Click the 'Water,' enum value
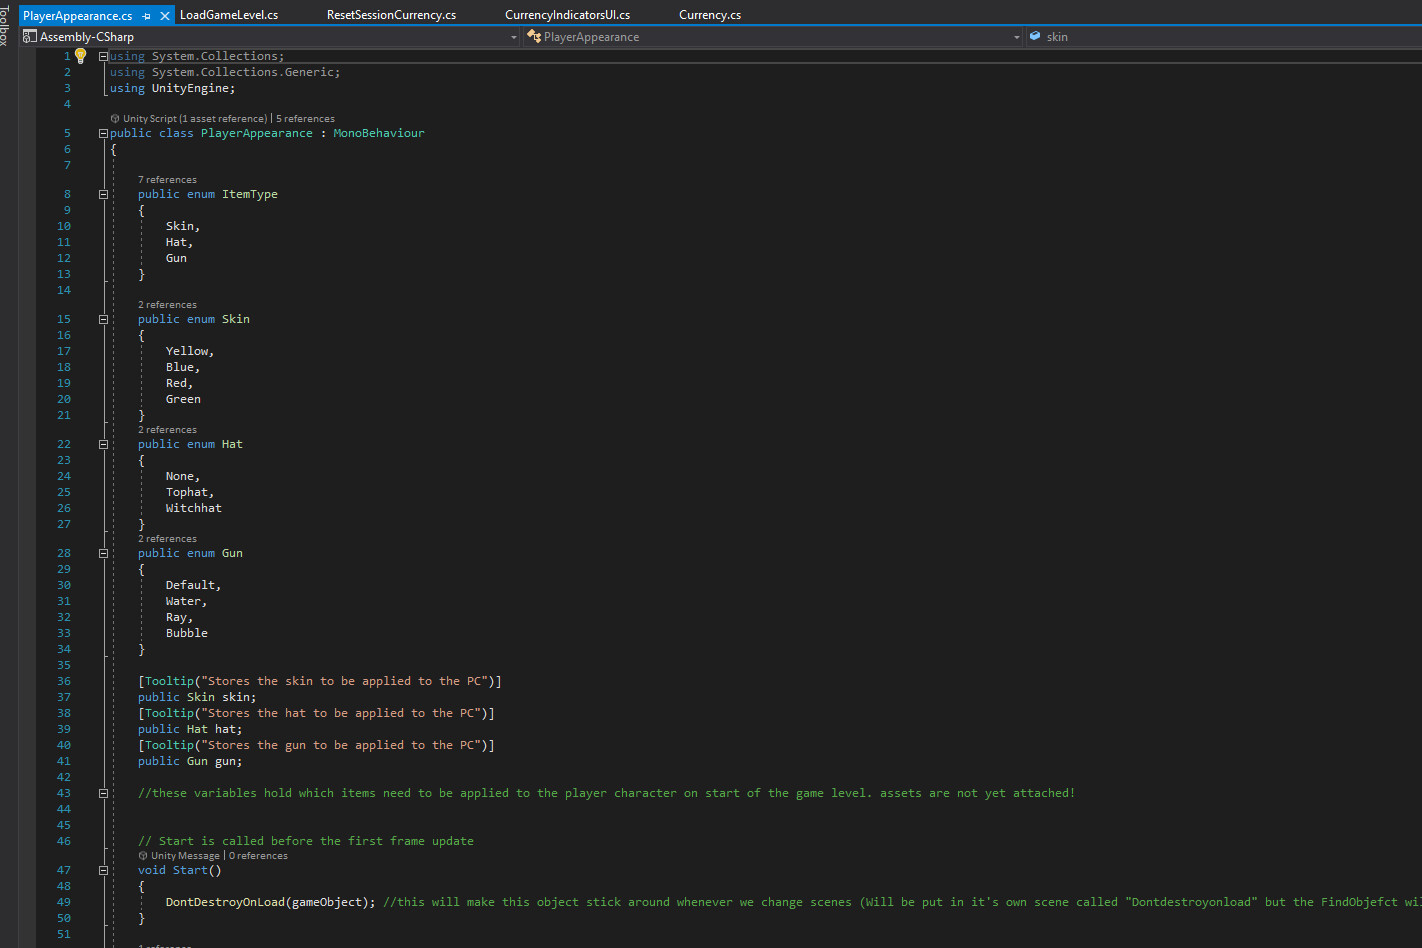 click(x=187, y=601)
